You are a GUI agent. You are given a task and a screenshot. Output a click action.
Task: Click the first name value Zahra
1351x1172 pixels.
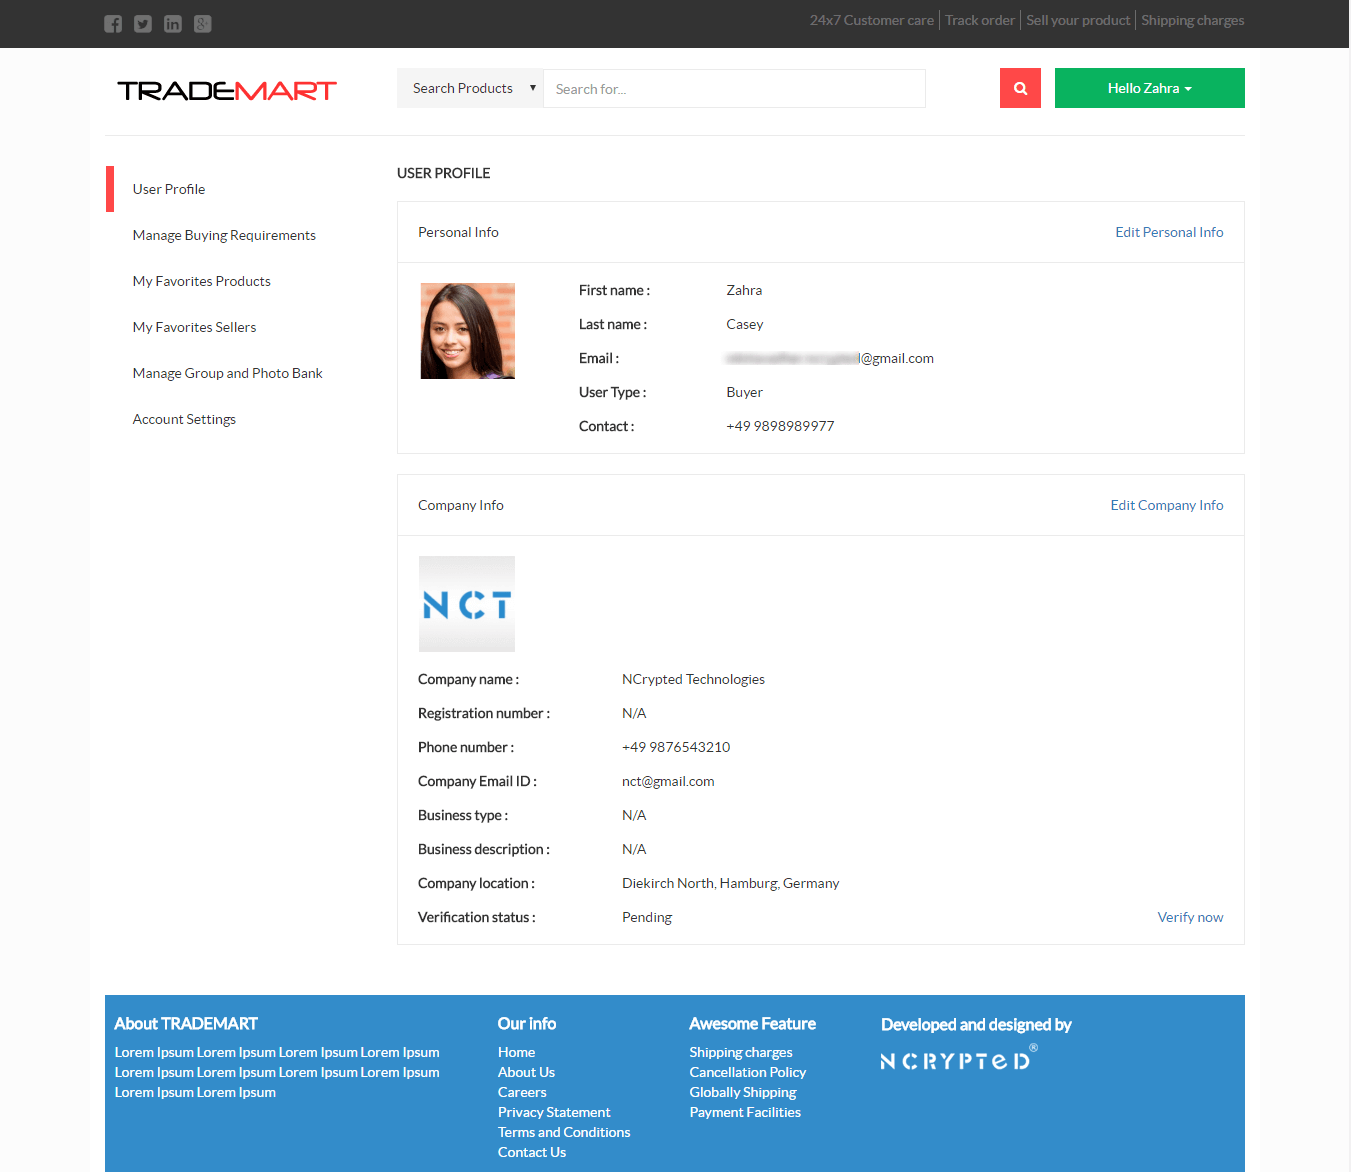(744, 290)
